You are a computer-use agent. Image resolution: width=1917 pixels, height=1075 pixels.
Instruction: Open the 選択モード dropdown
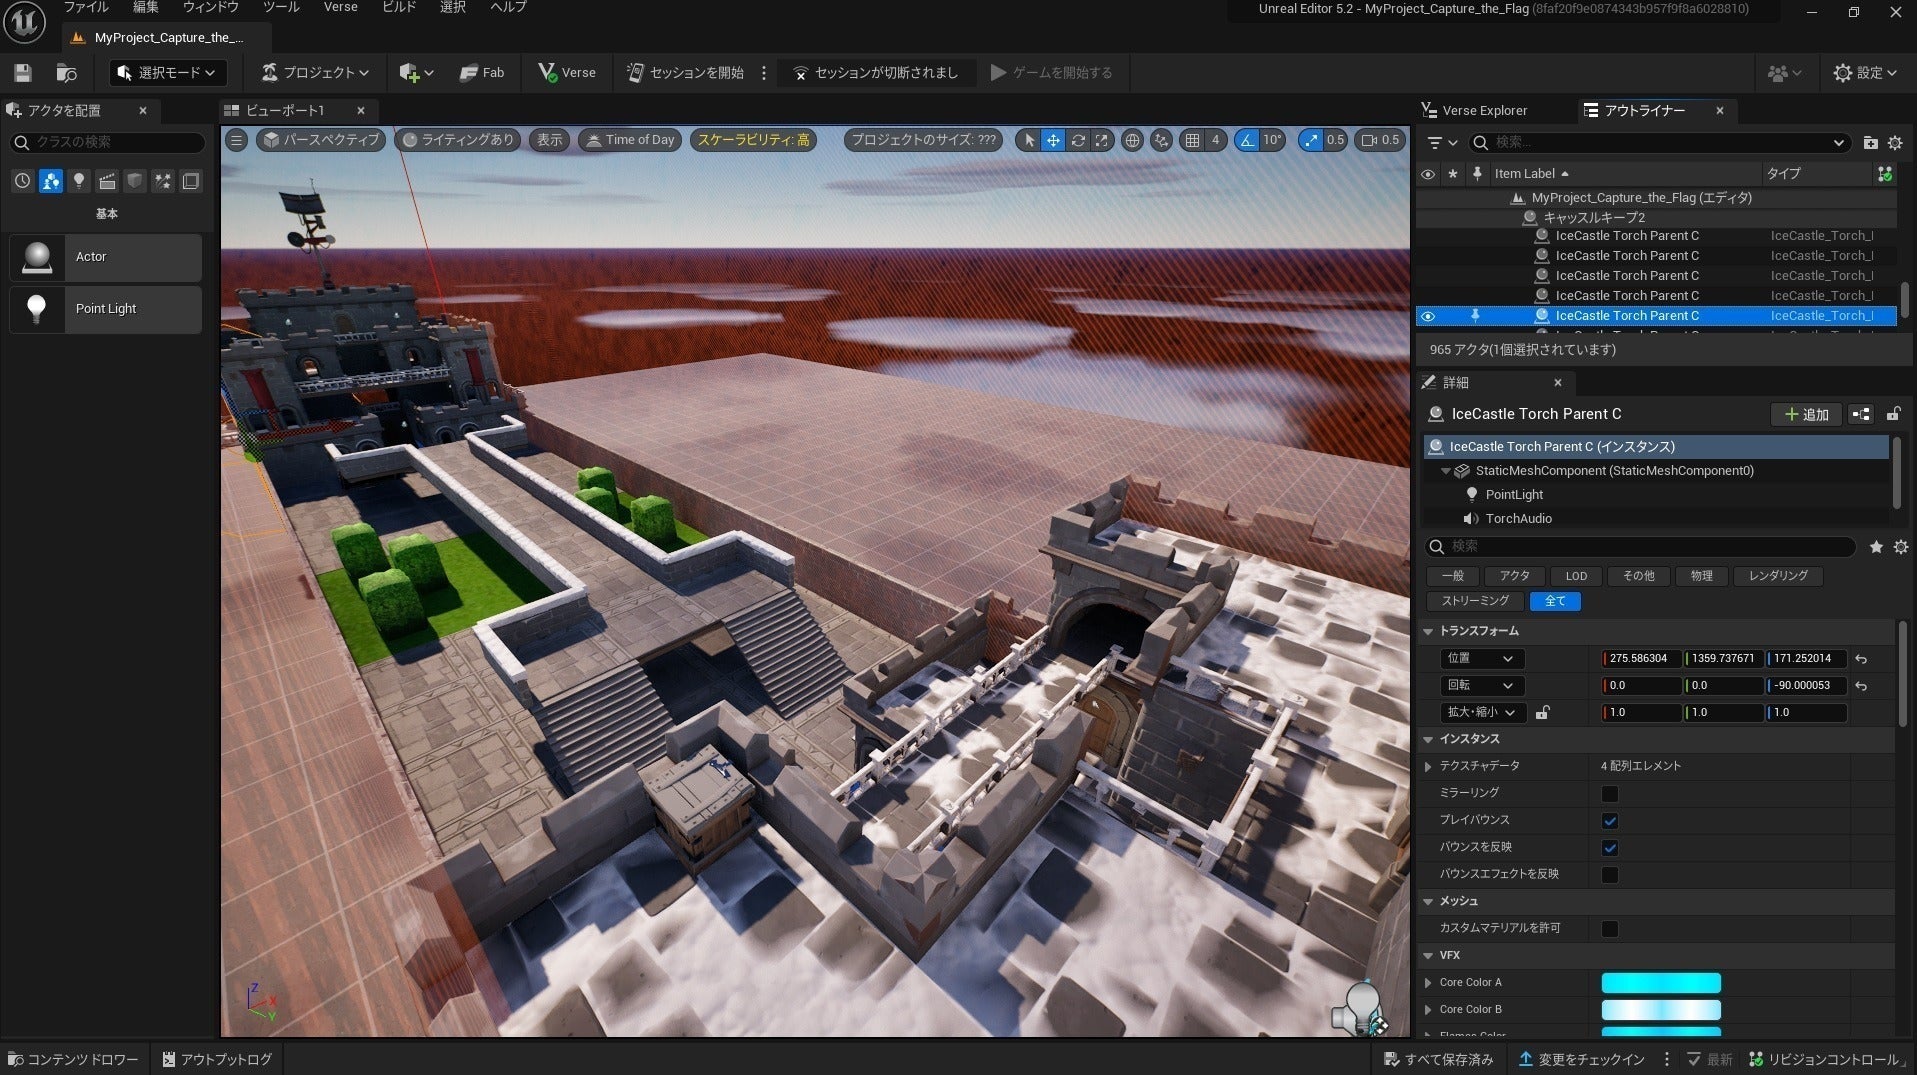[168, 73]
